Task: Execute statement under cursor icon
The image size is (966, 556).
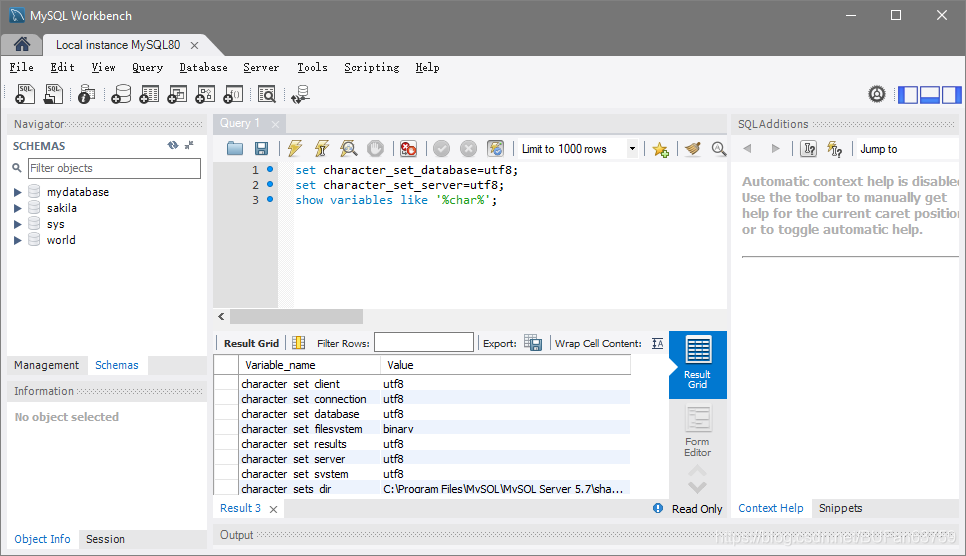Action: point(322,149)
